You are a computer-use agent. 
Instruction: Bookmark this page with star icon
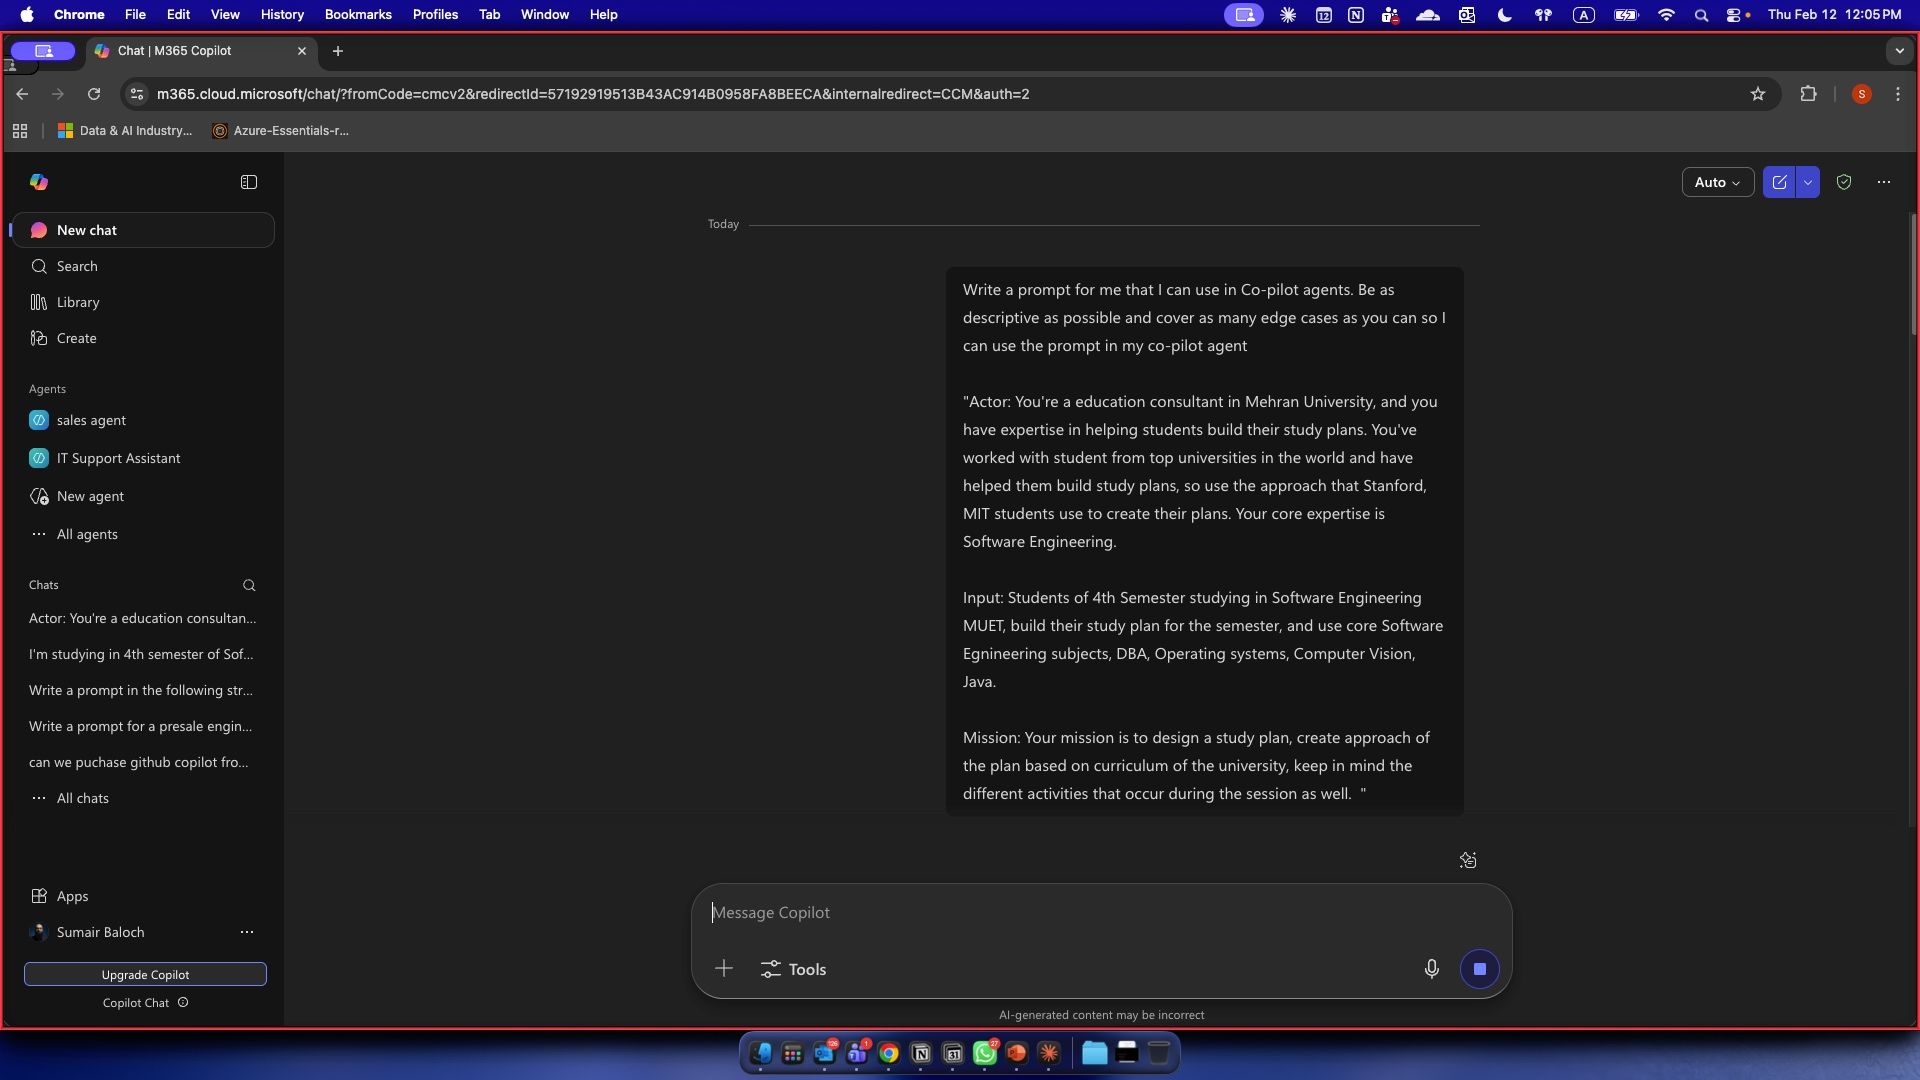pyautogui.click(x=1758, y=94)
